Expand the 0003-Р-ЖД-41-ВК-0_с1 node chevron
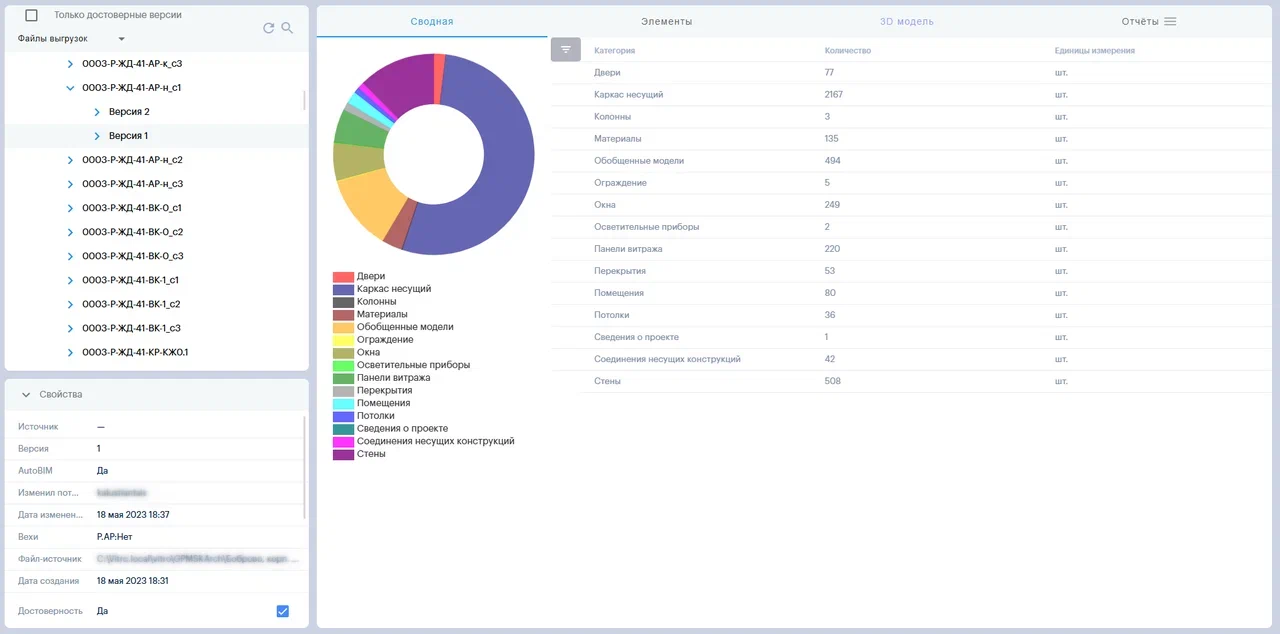Screen dimensions: 1280x634 70,208
